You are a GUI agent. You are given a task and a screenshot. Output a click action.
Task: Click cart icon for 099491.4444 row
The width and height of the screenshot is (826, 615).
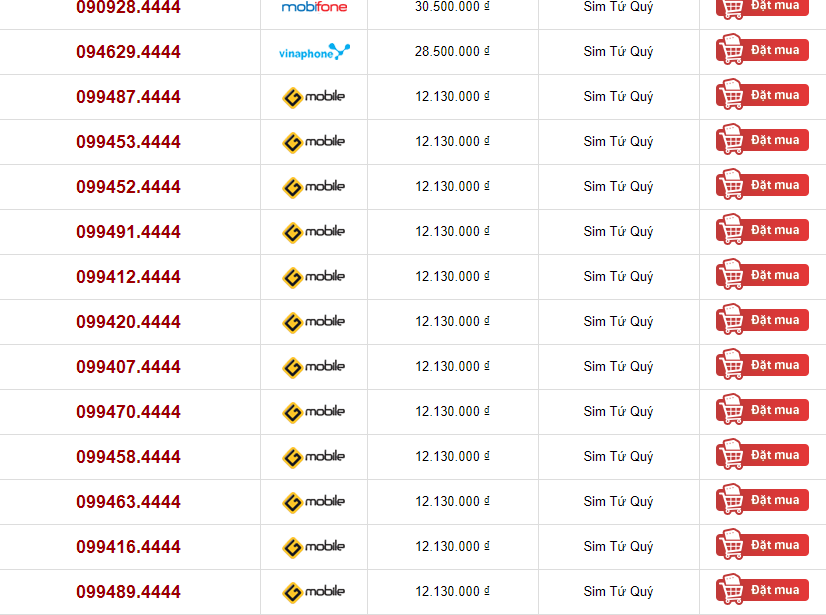(731, 229)
